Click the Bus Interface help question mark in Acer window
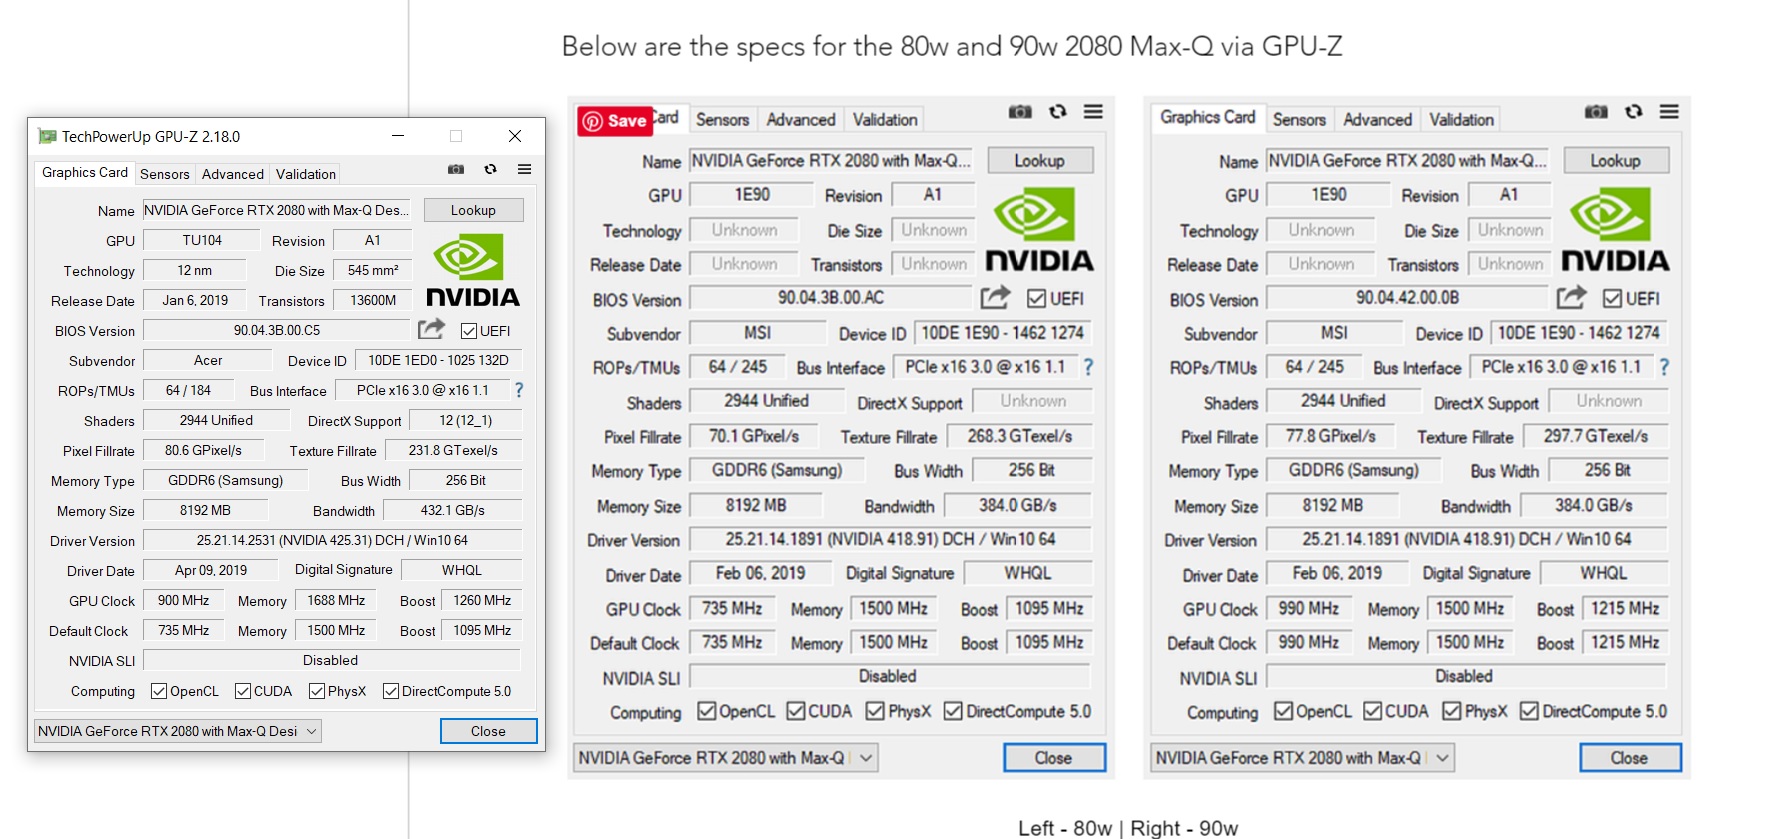The image size is (1769, 839). pos(519,390)
